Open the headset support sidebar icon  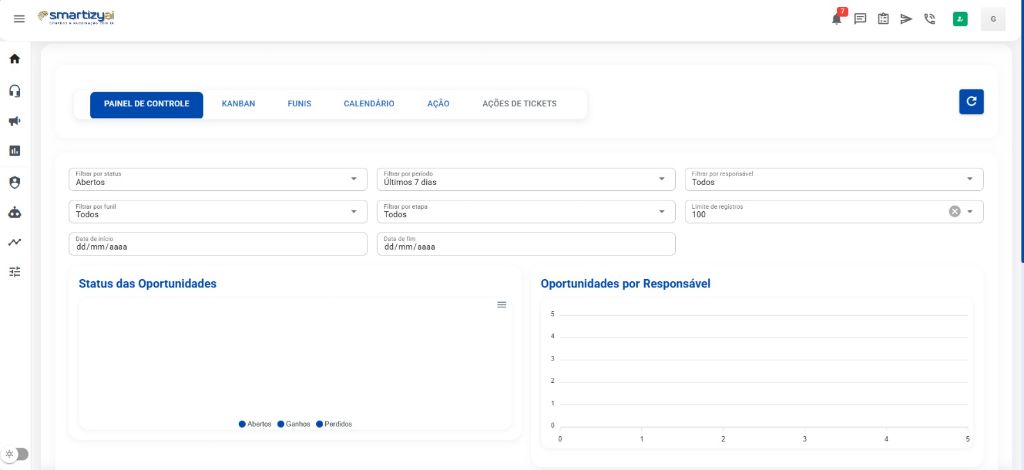[14, 90]
